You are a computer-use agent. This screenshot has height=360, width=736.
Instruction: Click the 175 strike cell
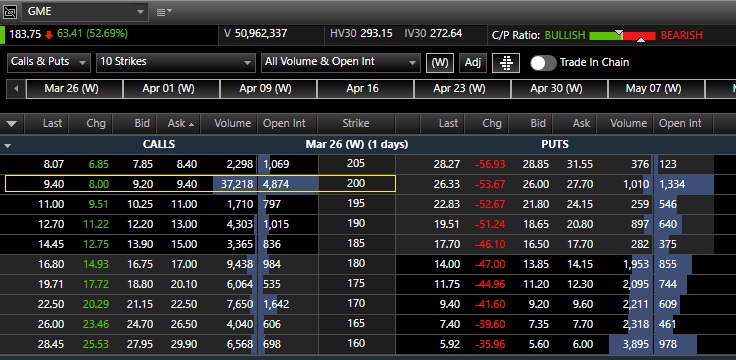point(356,283)
